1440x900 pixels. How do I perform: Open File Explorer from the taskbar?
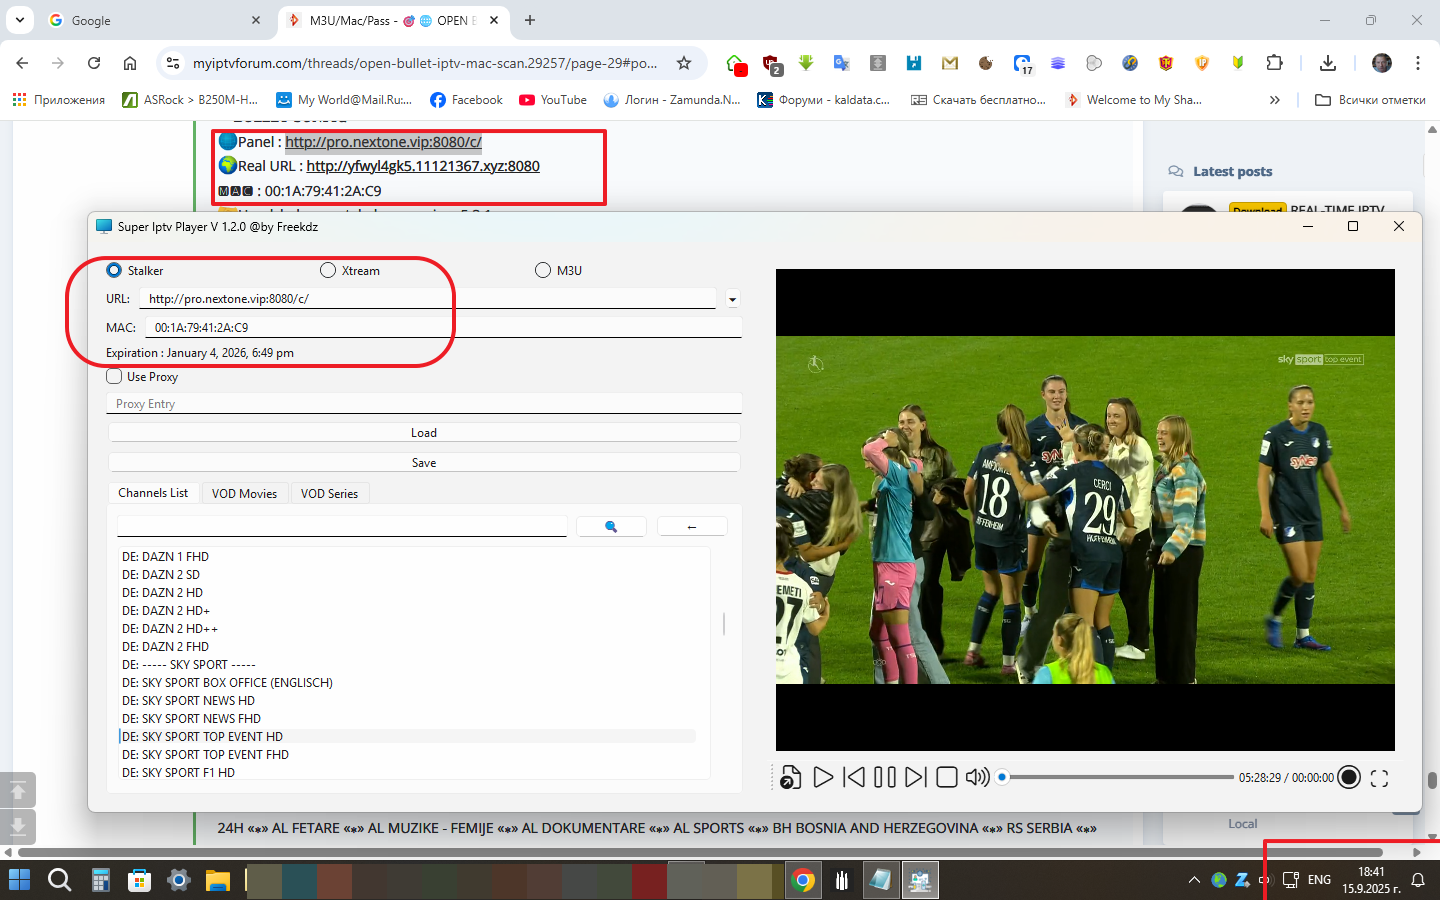[x=218, y=880]
